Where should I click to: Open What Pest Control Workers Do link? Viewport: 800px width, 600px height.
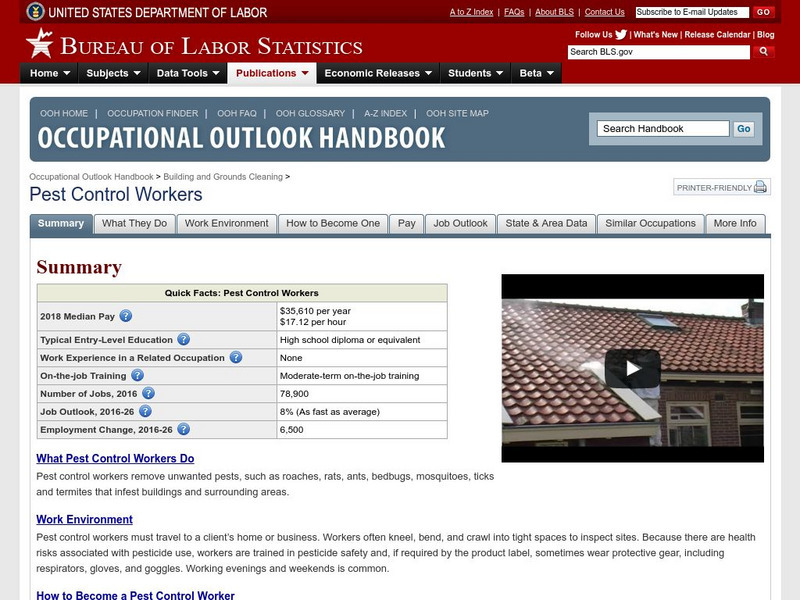pos(115,458)
